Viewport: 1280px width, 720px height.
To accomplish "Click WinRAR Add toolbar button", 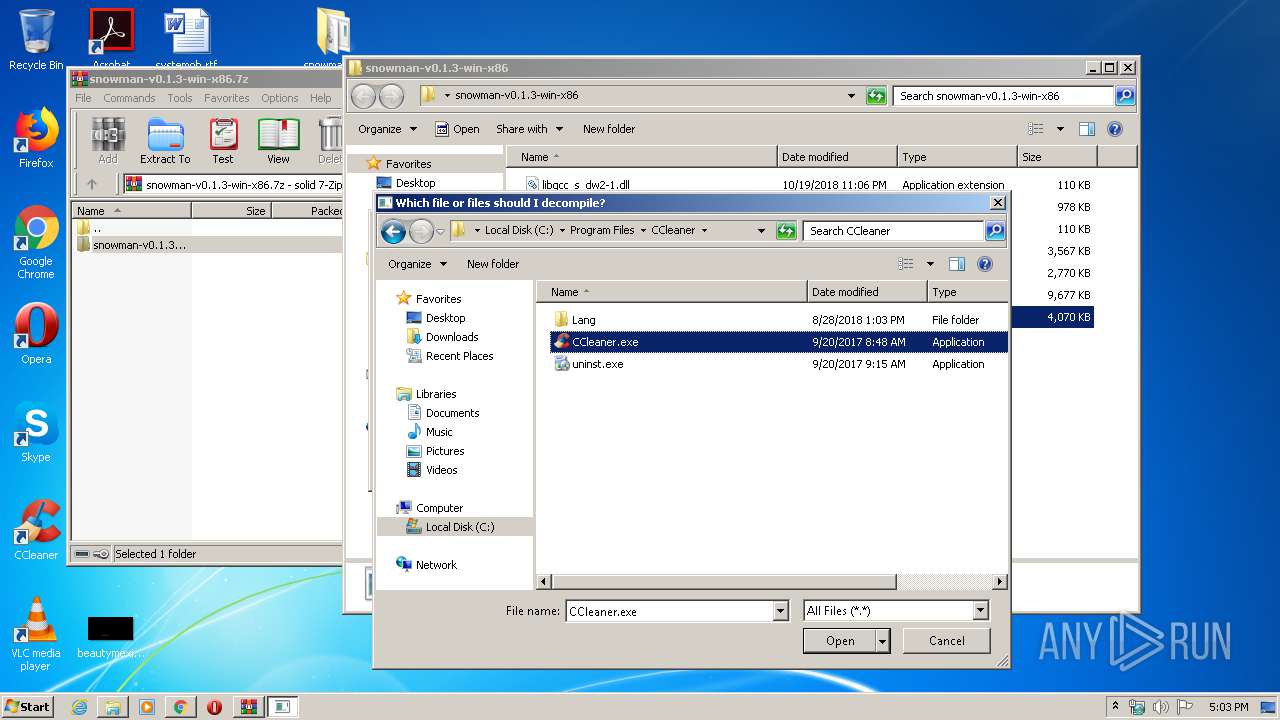I will point(107,141).
